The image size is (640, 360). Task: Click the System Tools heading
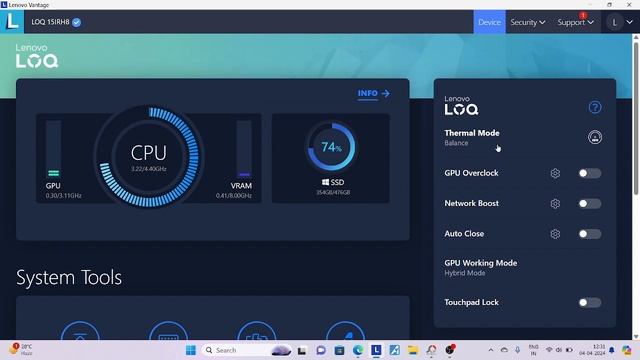69,278
